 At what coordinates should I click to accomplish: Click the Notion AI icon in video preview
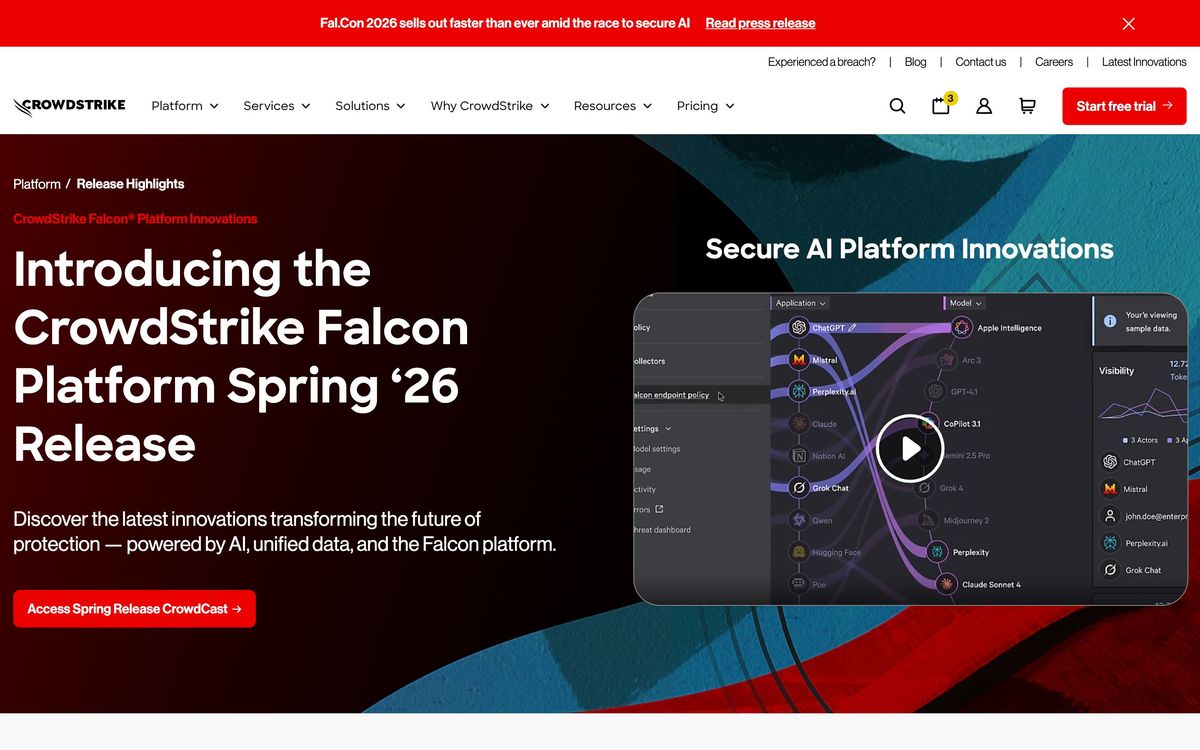(x=799, y=456)
